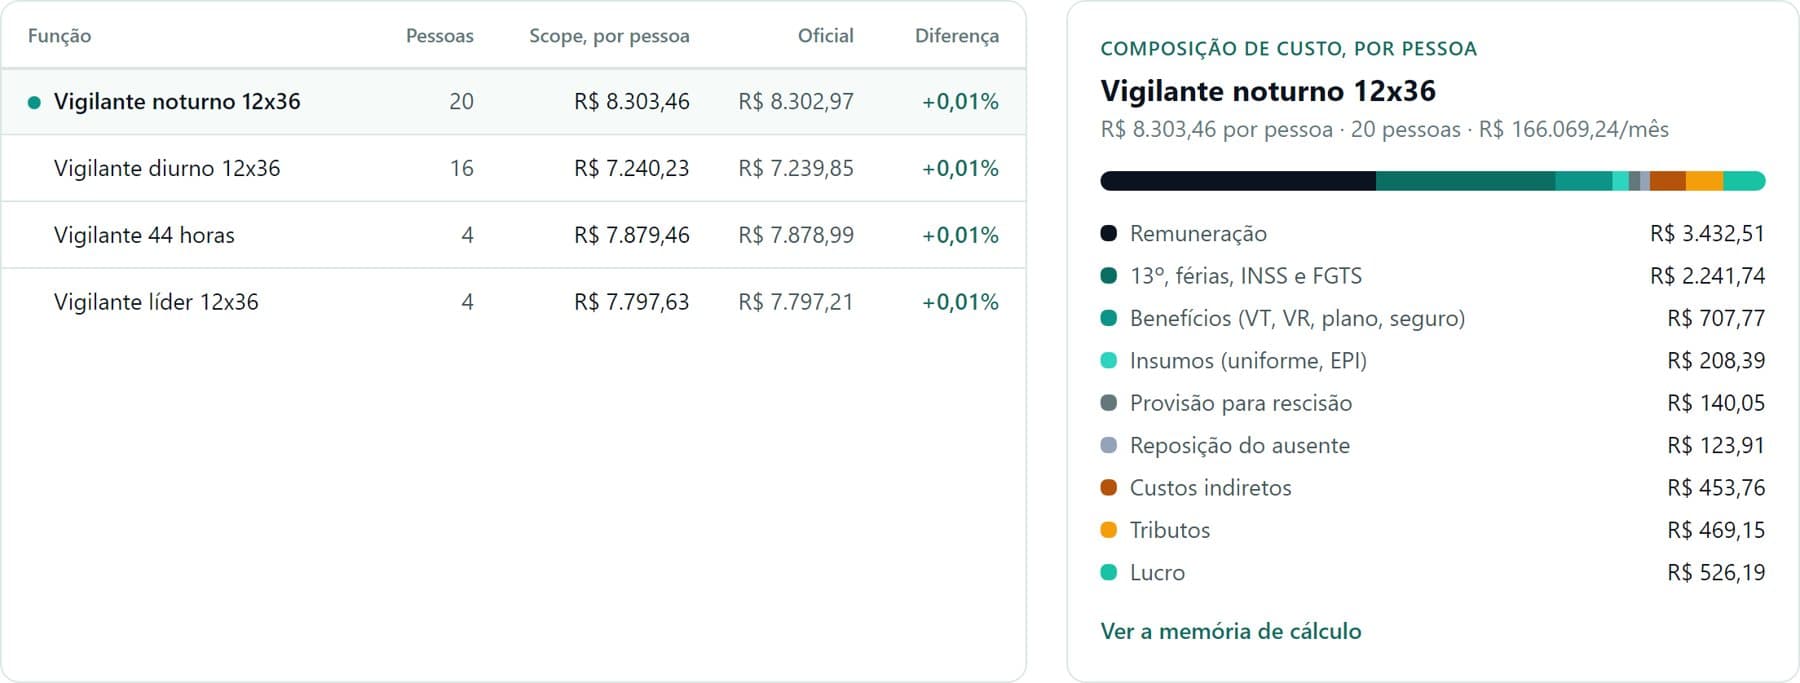1800x683 pixels.
Task: Click the people count 16 for Vigilante diurno
Action: pos(461,168)
